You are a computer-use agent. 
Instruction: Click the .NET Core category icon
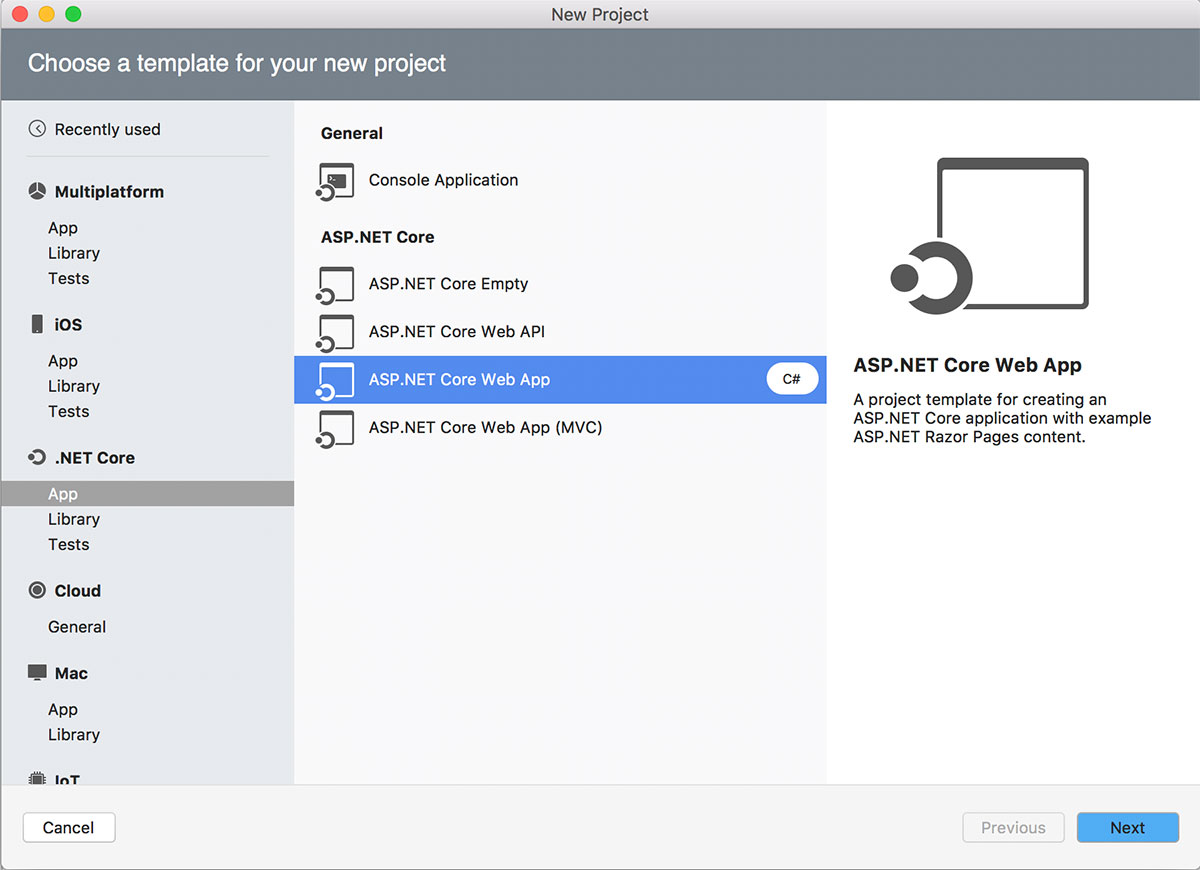pyautogui.click(x=37, y=457)
